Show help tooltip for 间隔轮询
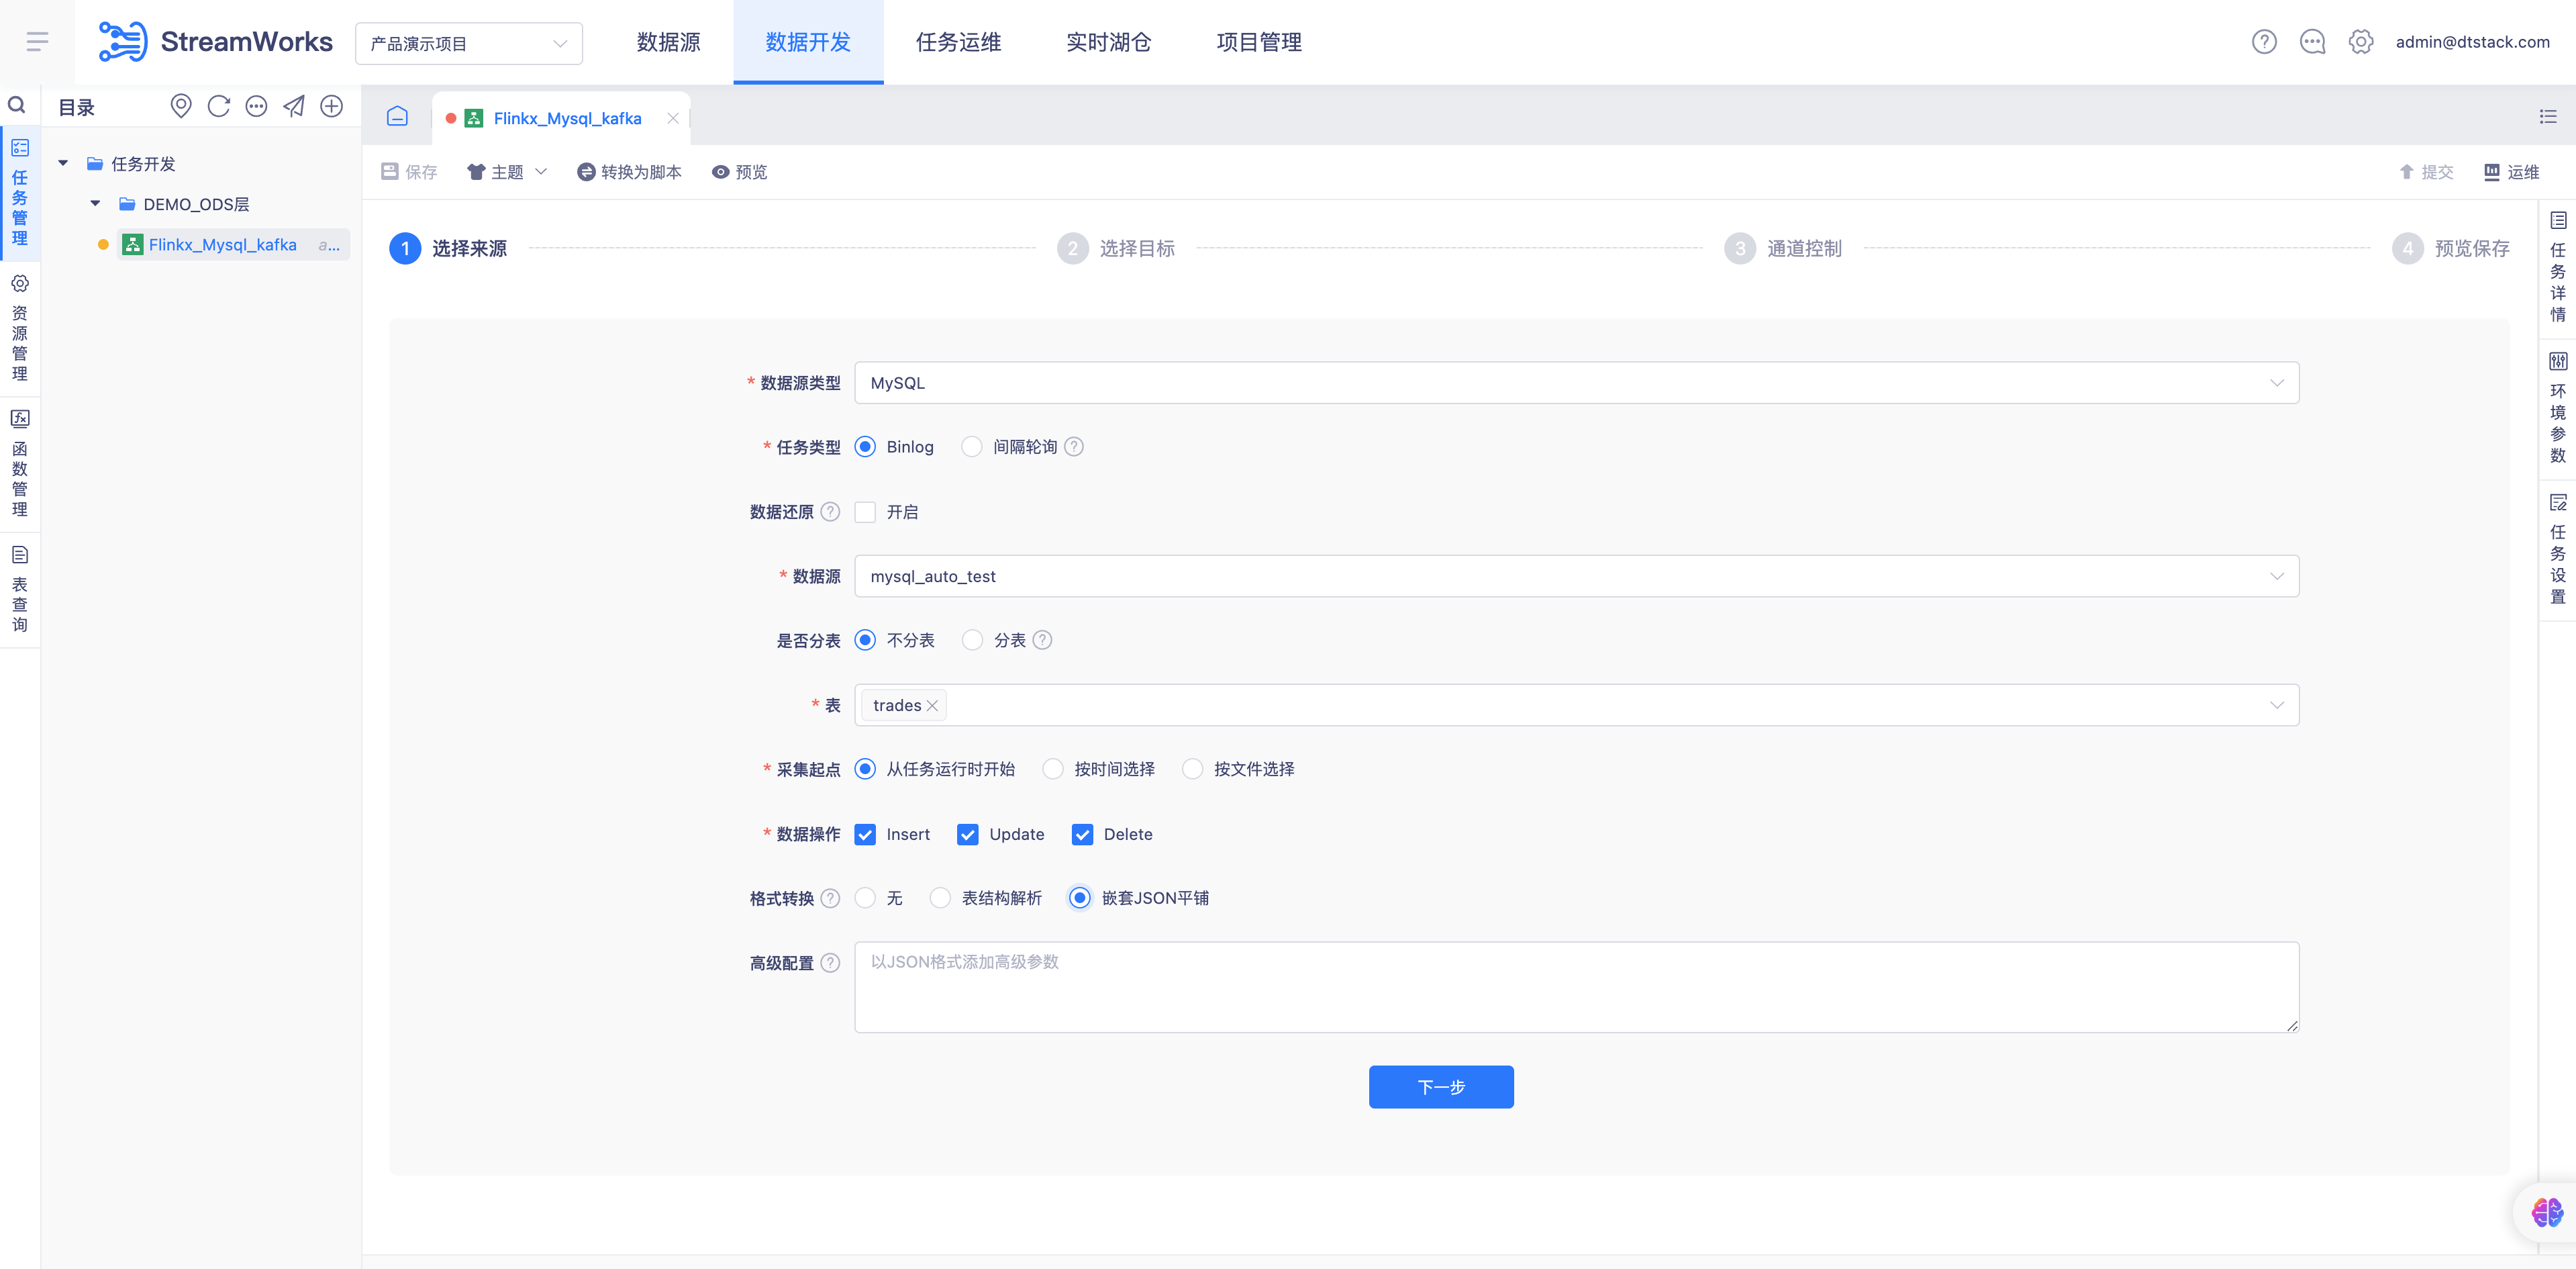 [x=1074, y=447]
